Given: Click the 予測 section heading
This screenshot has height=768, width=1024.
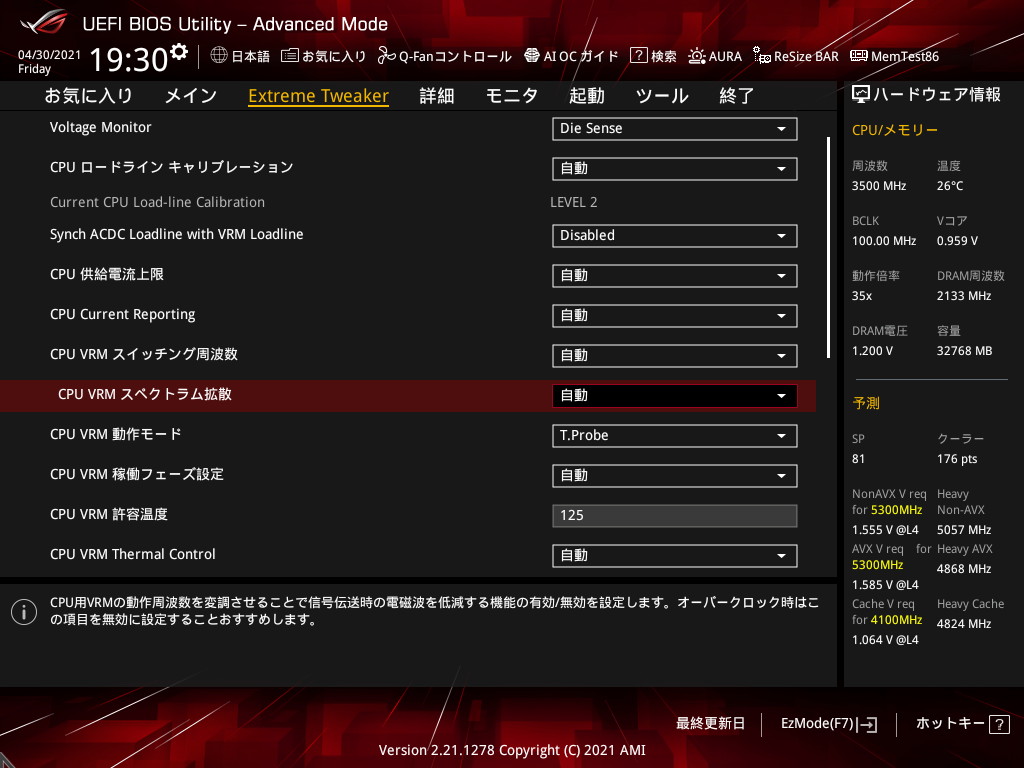Looking at the screenshot, I should coord(866,403).
